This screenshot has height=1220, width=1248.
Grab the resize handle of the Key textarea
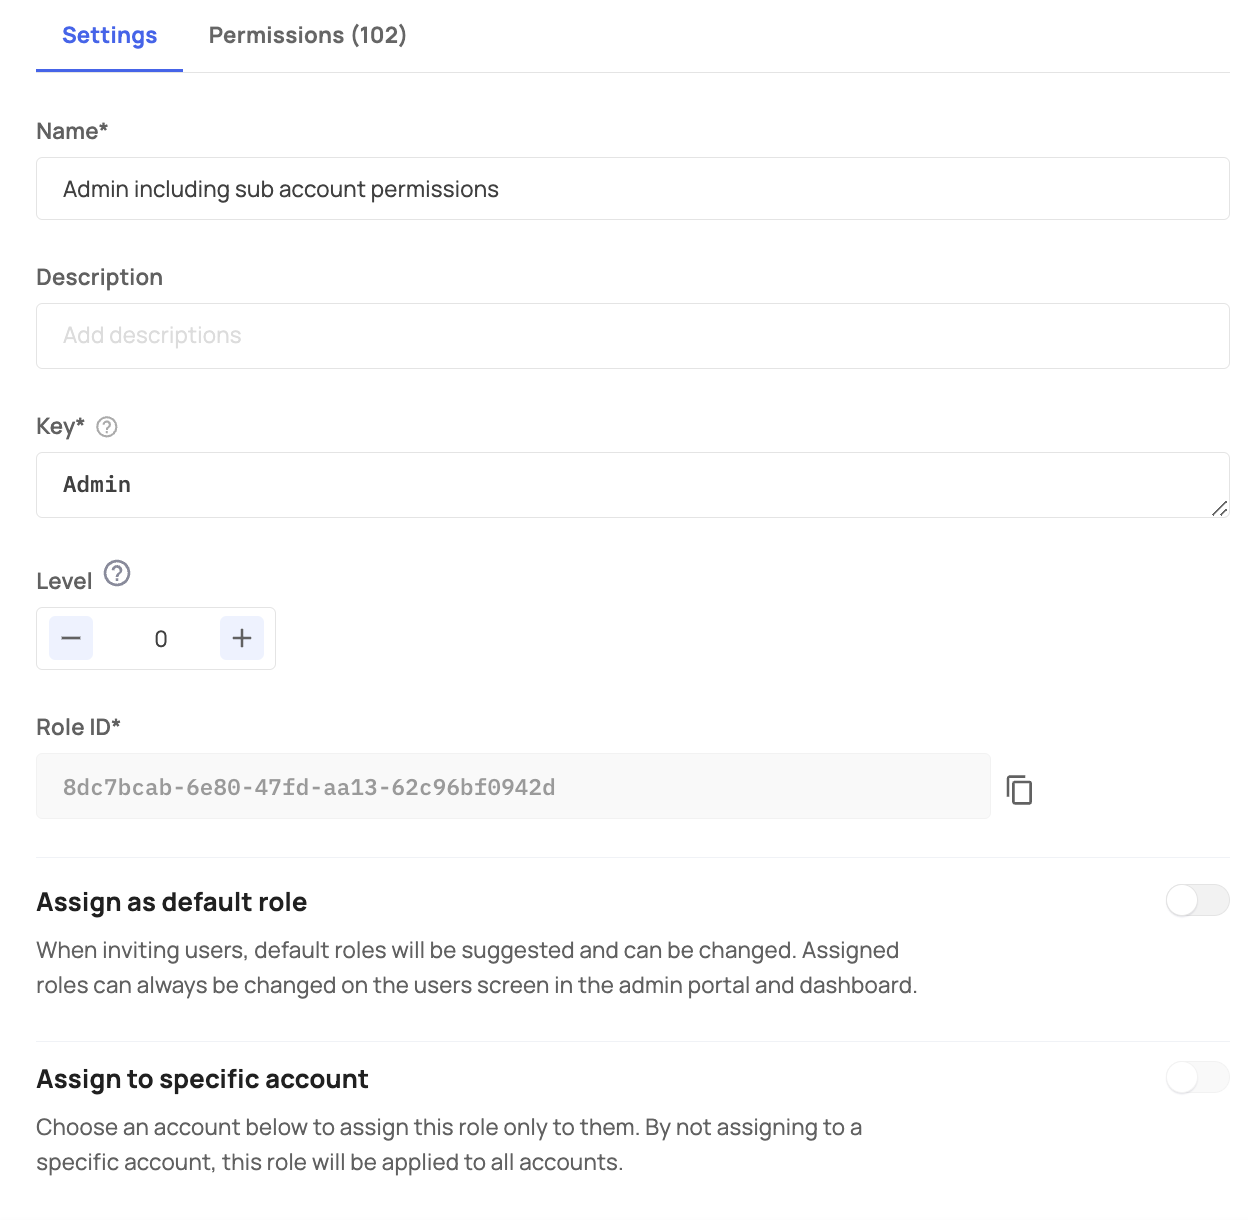(x=1219, y=508)
